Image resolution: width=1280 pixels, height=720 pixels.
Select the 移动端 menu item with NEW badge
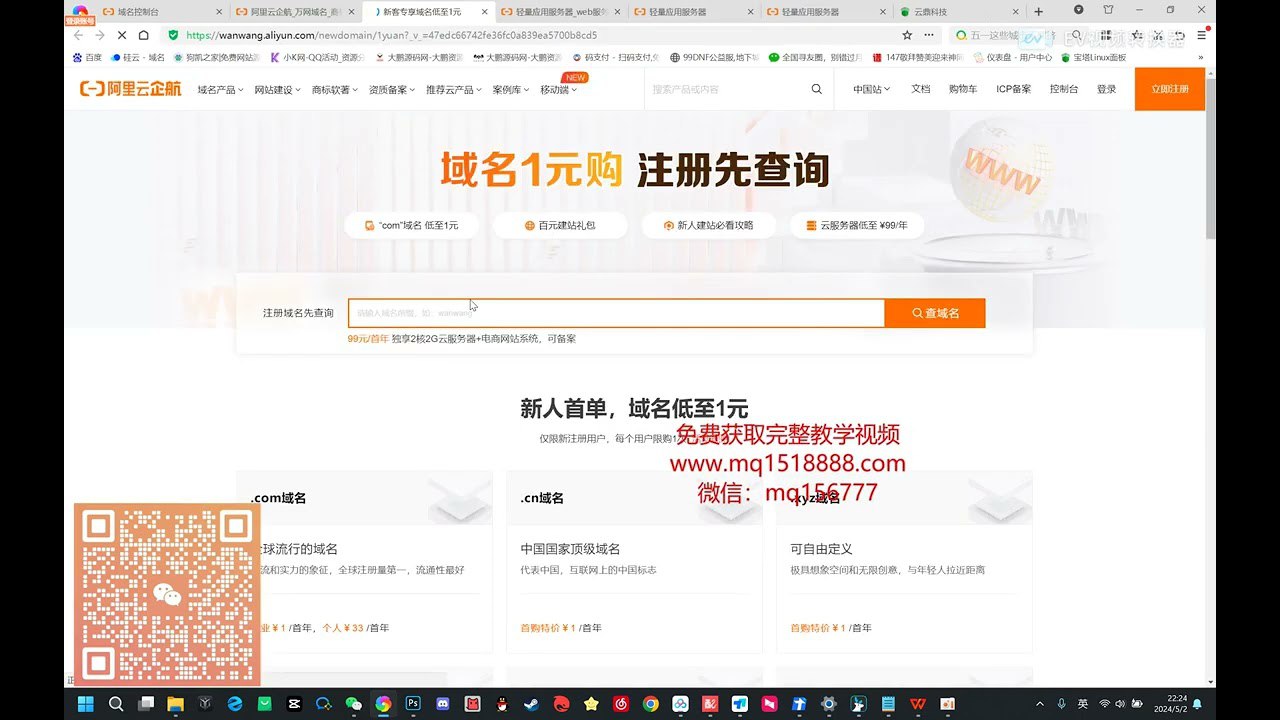[555, 88]
